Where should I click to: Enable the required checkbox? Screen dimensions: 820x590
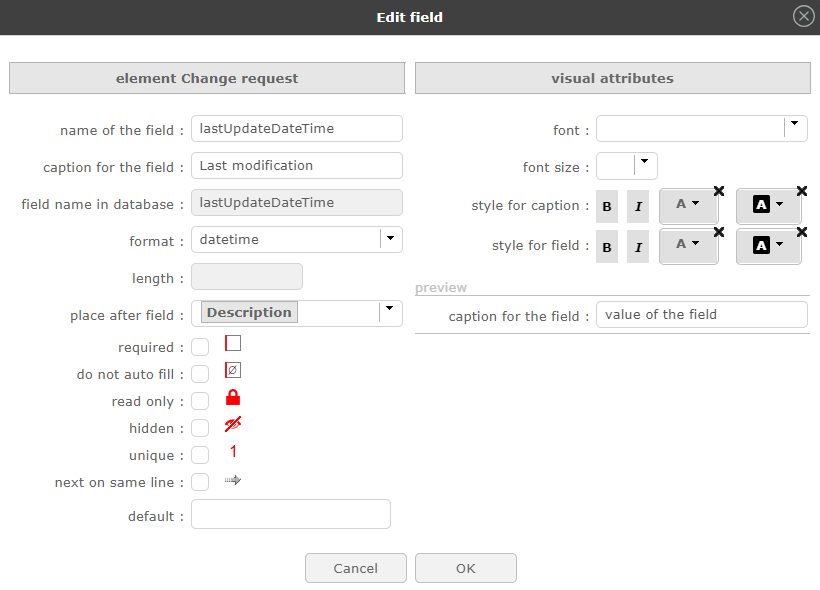coord(200,347)
